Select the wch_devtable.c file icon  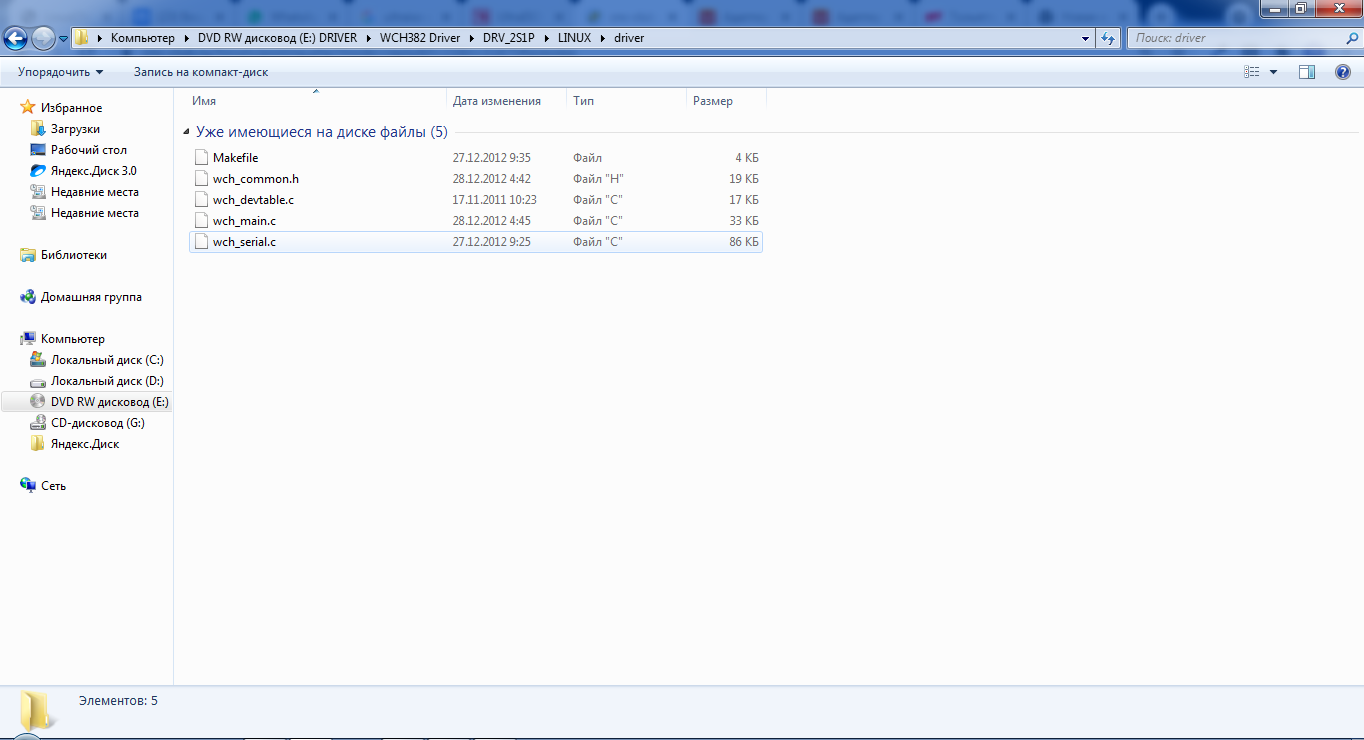201,200
